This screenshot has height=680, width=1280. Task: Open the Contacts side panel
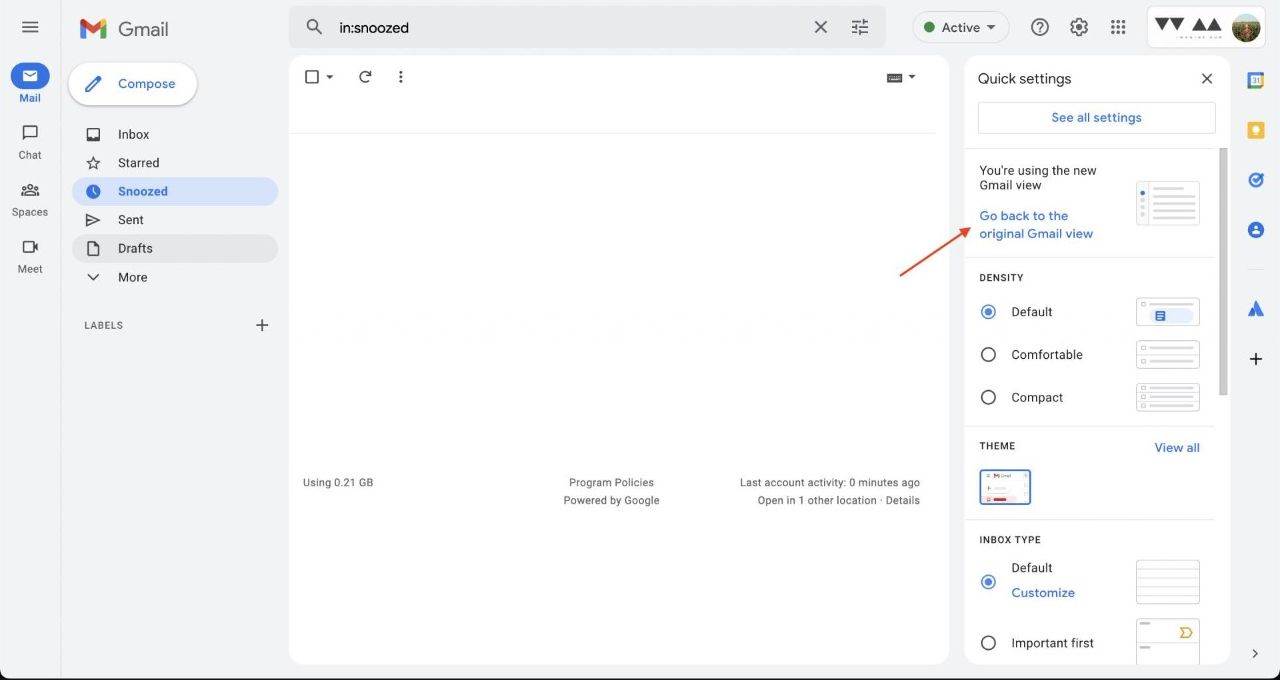click(1255, 228)
